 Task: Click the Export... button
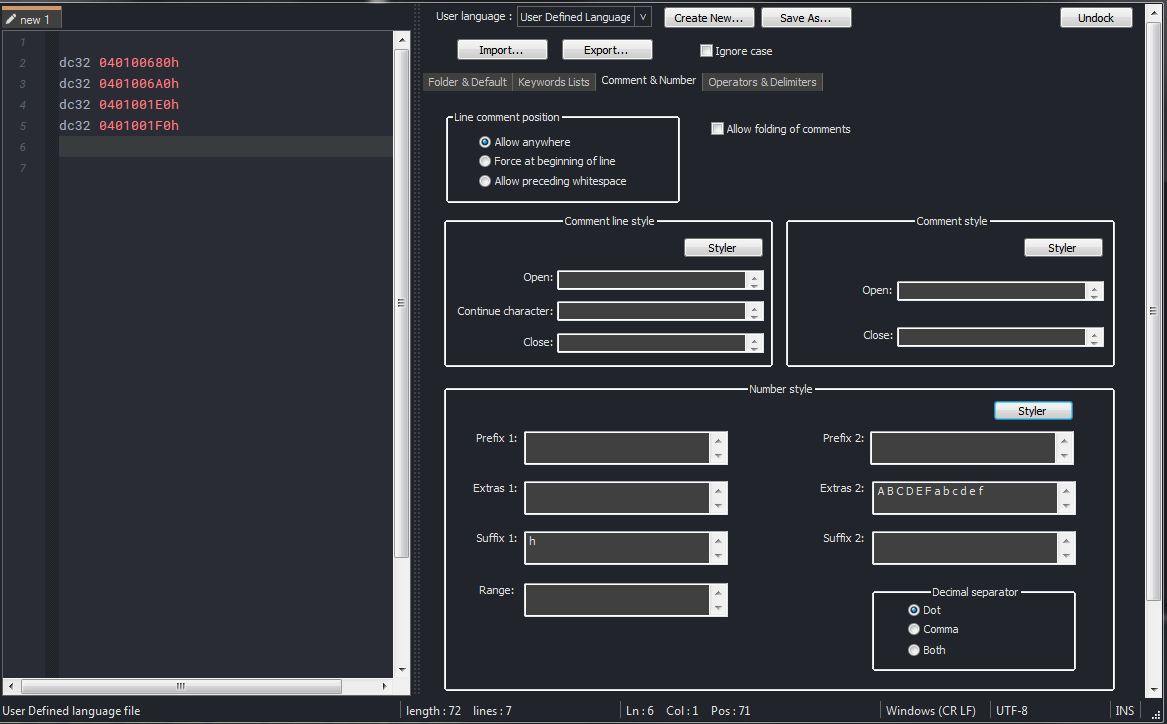(x=607, y=50)
